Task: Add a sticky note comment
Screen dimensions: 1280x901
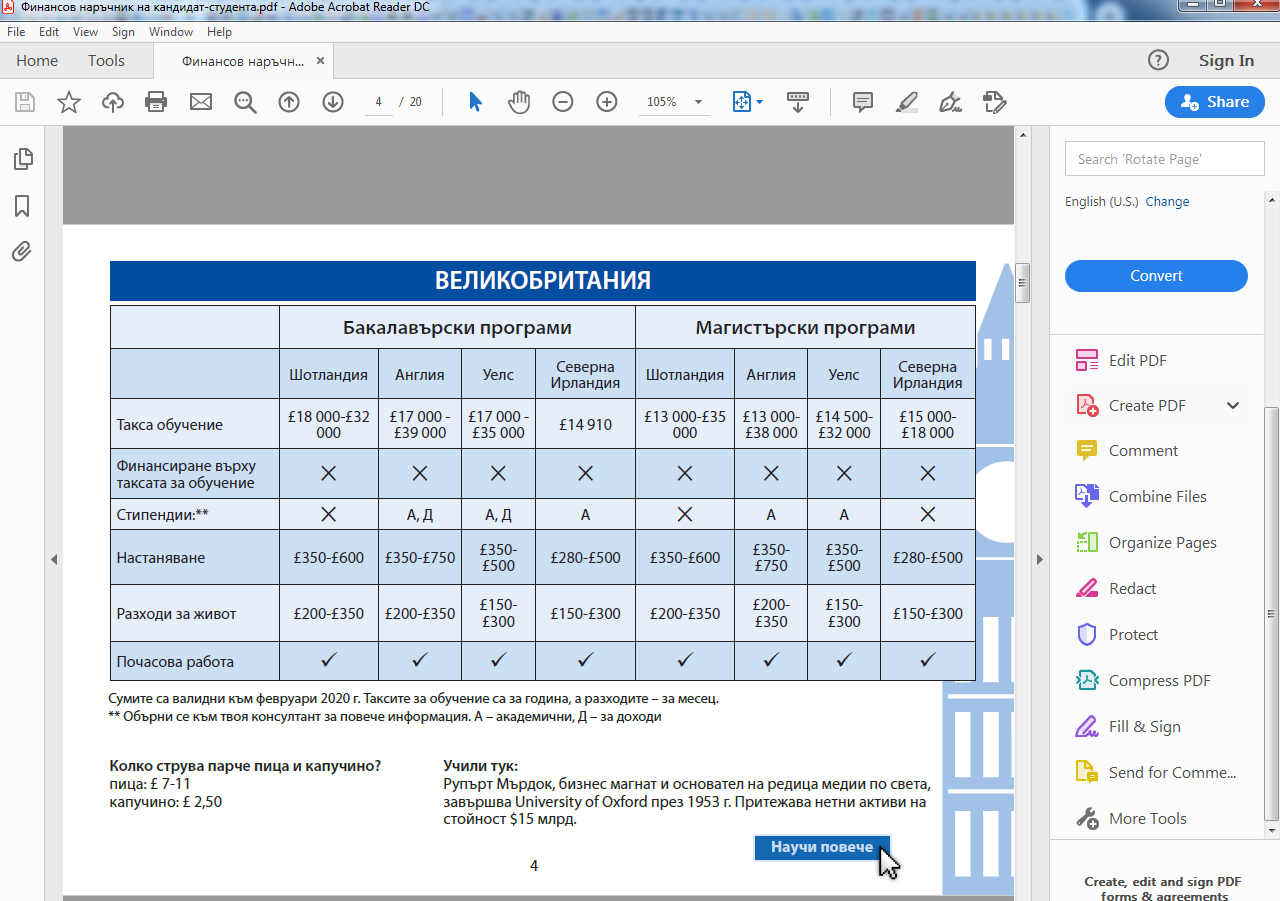Action: click(x=862, y=102)
